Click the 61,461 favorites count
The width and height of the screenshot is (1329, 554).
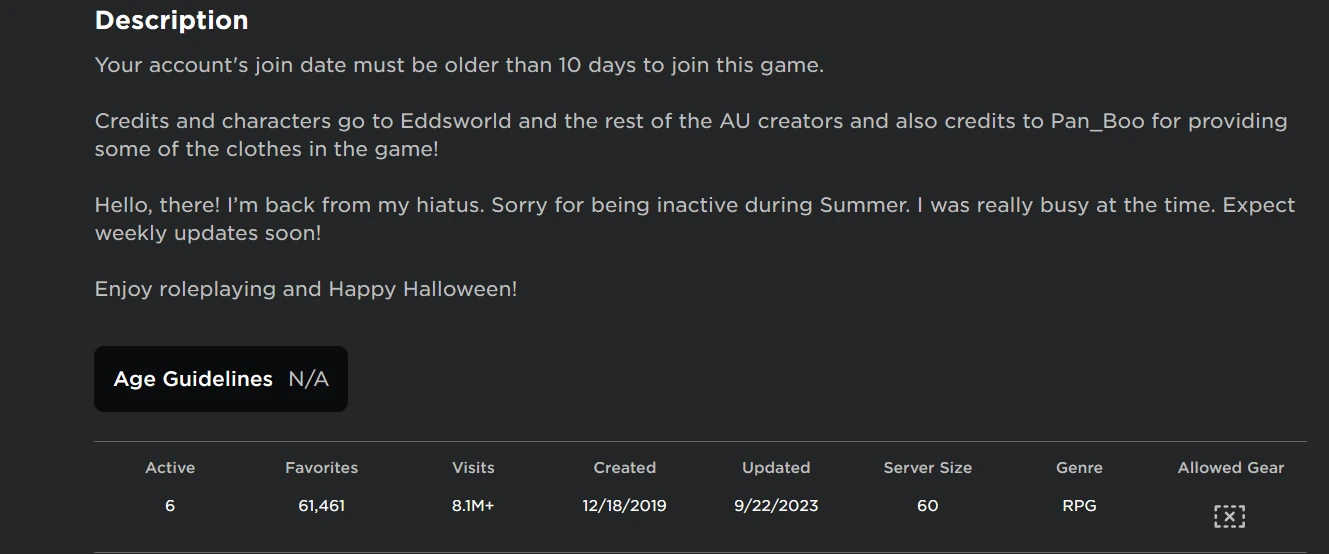321,505
